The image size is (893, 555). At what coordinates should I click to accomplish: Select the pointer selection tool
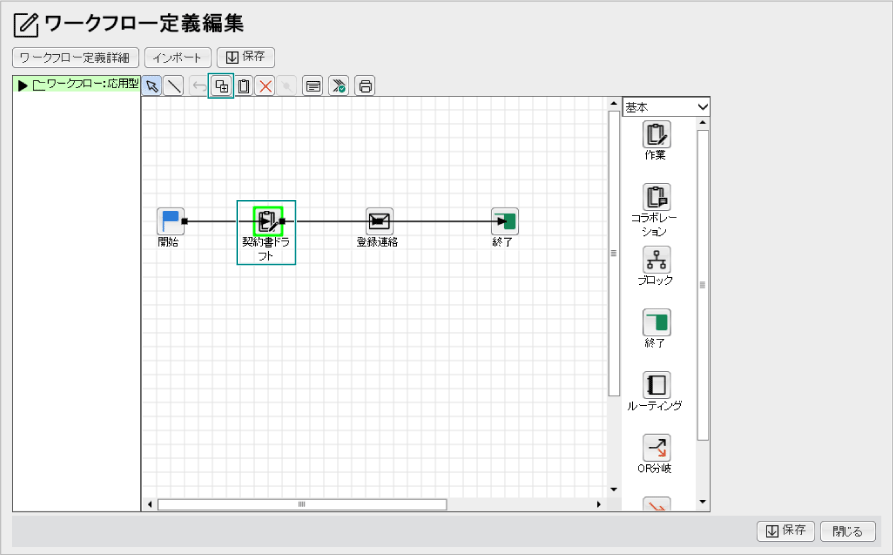152,86
